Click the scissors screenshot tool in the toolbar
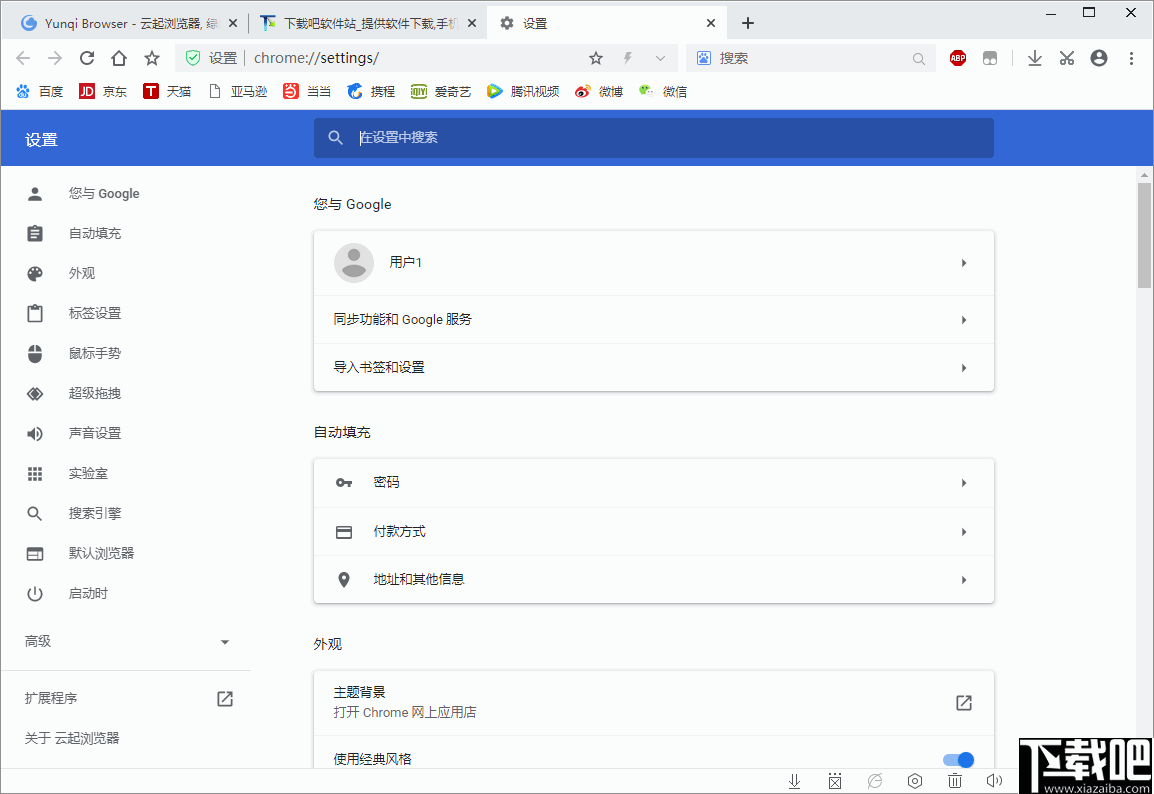 (x=1066, y=58)
